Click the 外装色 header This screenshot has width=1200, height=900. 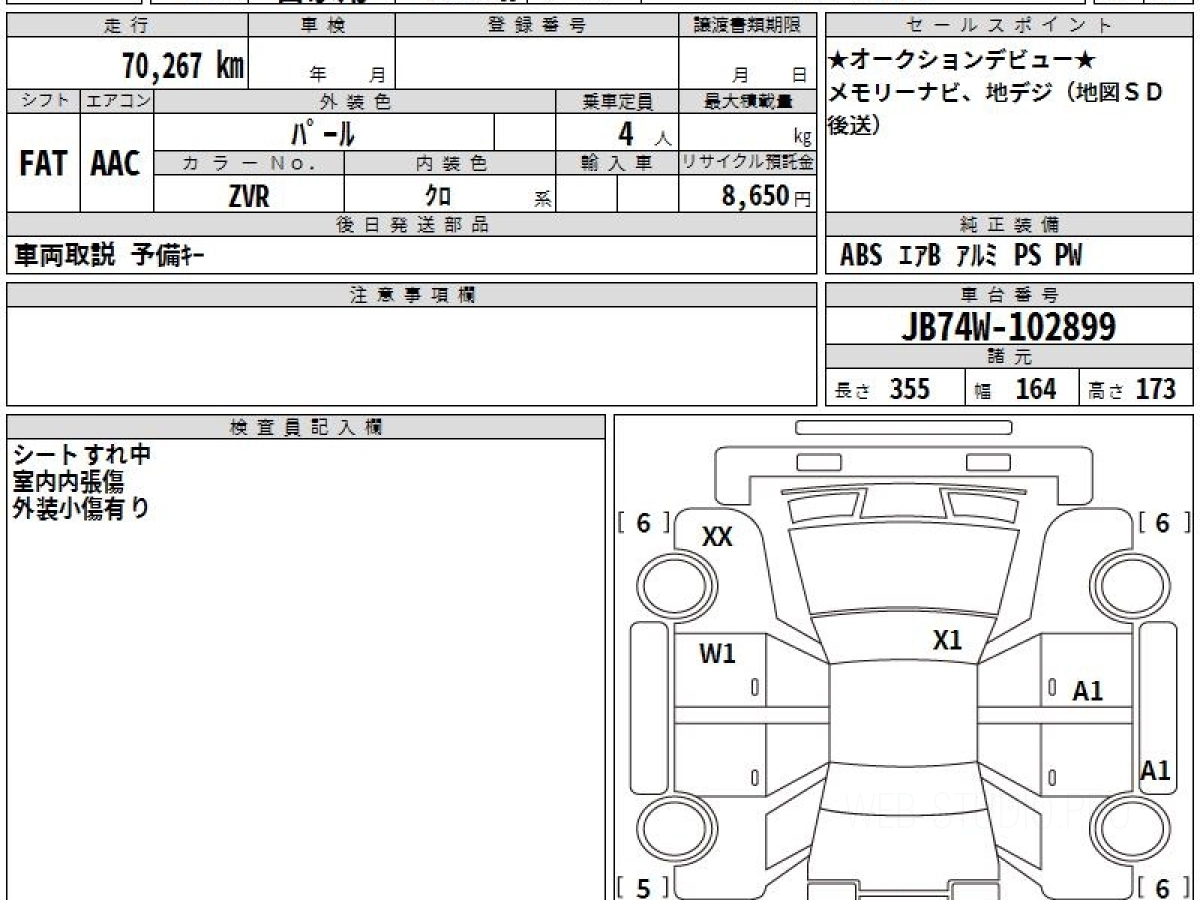(x=355, y=101)
